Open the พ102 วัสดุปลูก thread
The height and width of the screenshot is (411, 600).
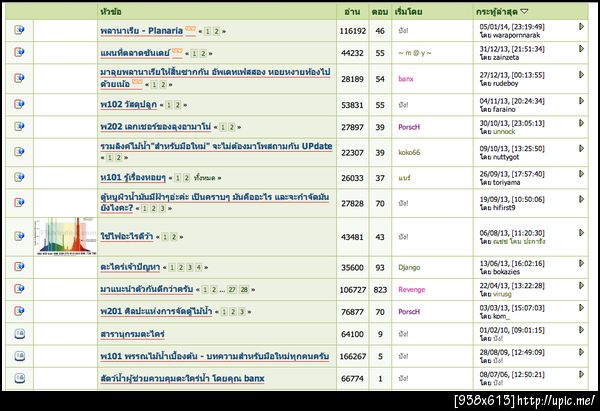129,104
